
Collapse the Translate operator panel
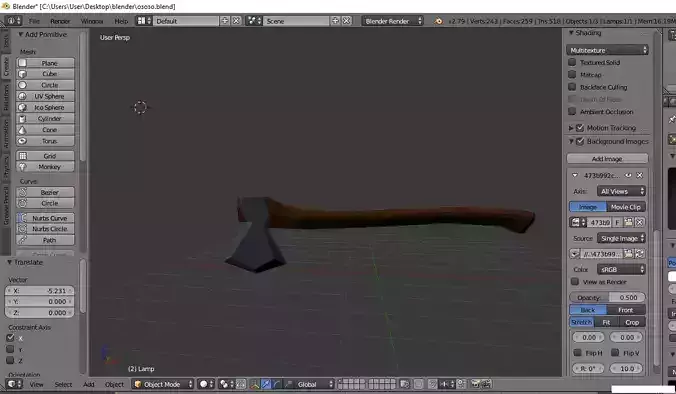click(x=9, y=262)
